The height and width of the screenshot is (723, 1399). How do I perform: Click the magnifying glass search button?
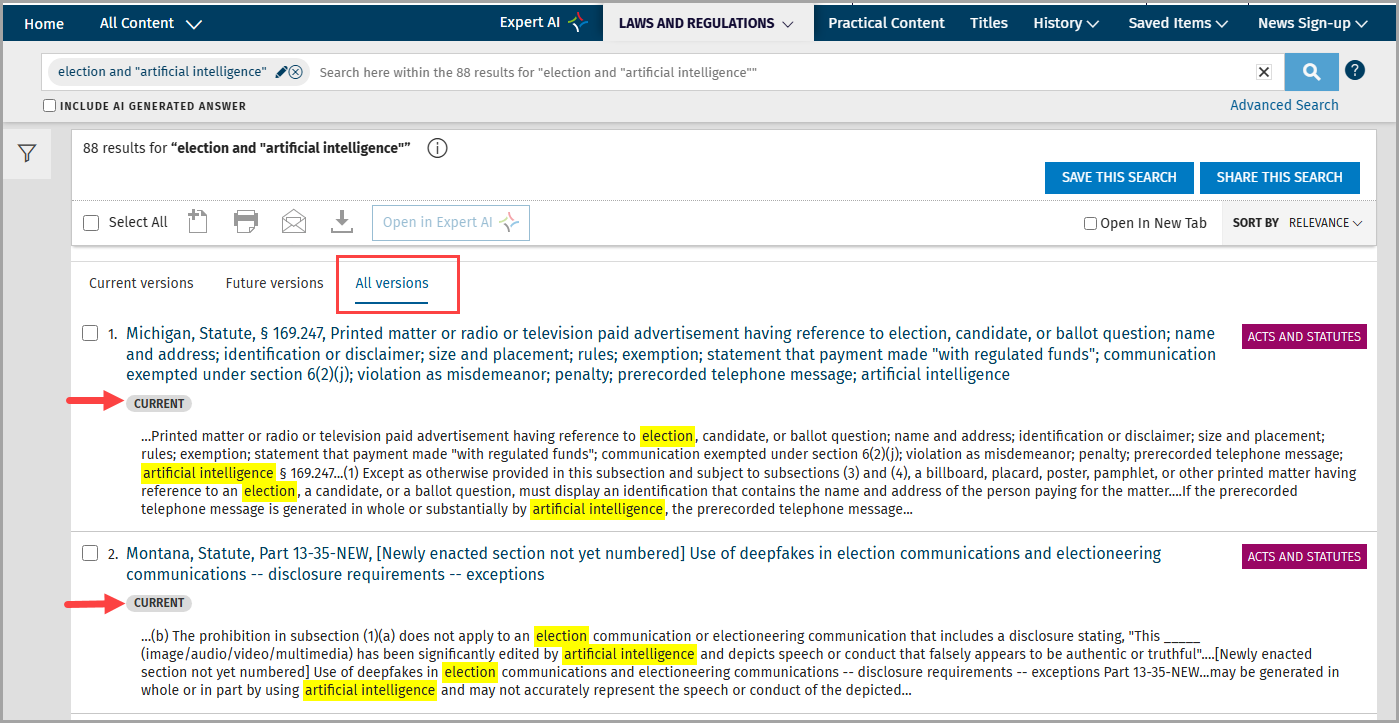tap(1311, 71)
